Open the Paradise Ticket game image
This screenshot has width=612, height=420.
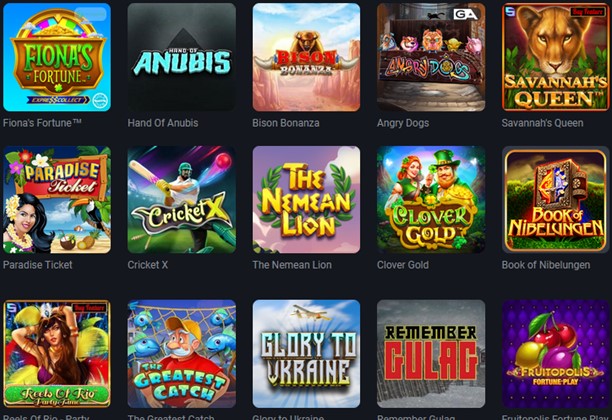[57, 199]
